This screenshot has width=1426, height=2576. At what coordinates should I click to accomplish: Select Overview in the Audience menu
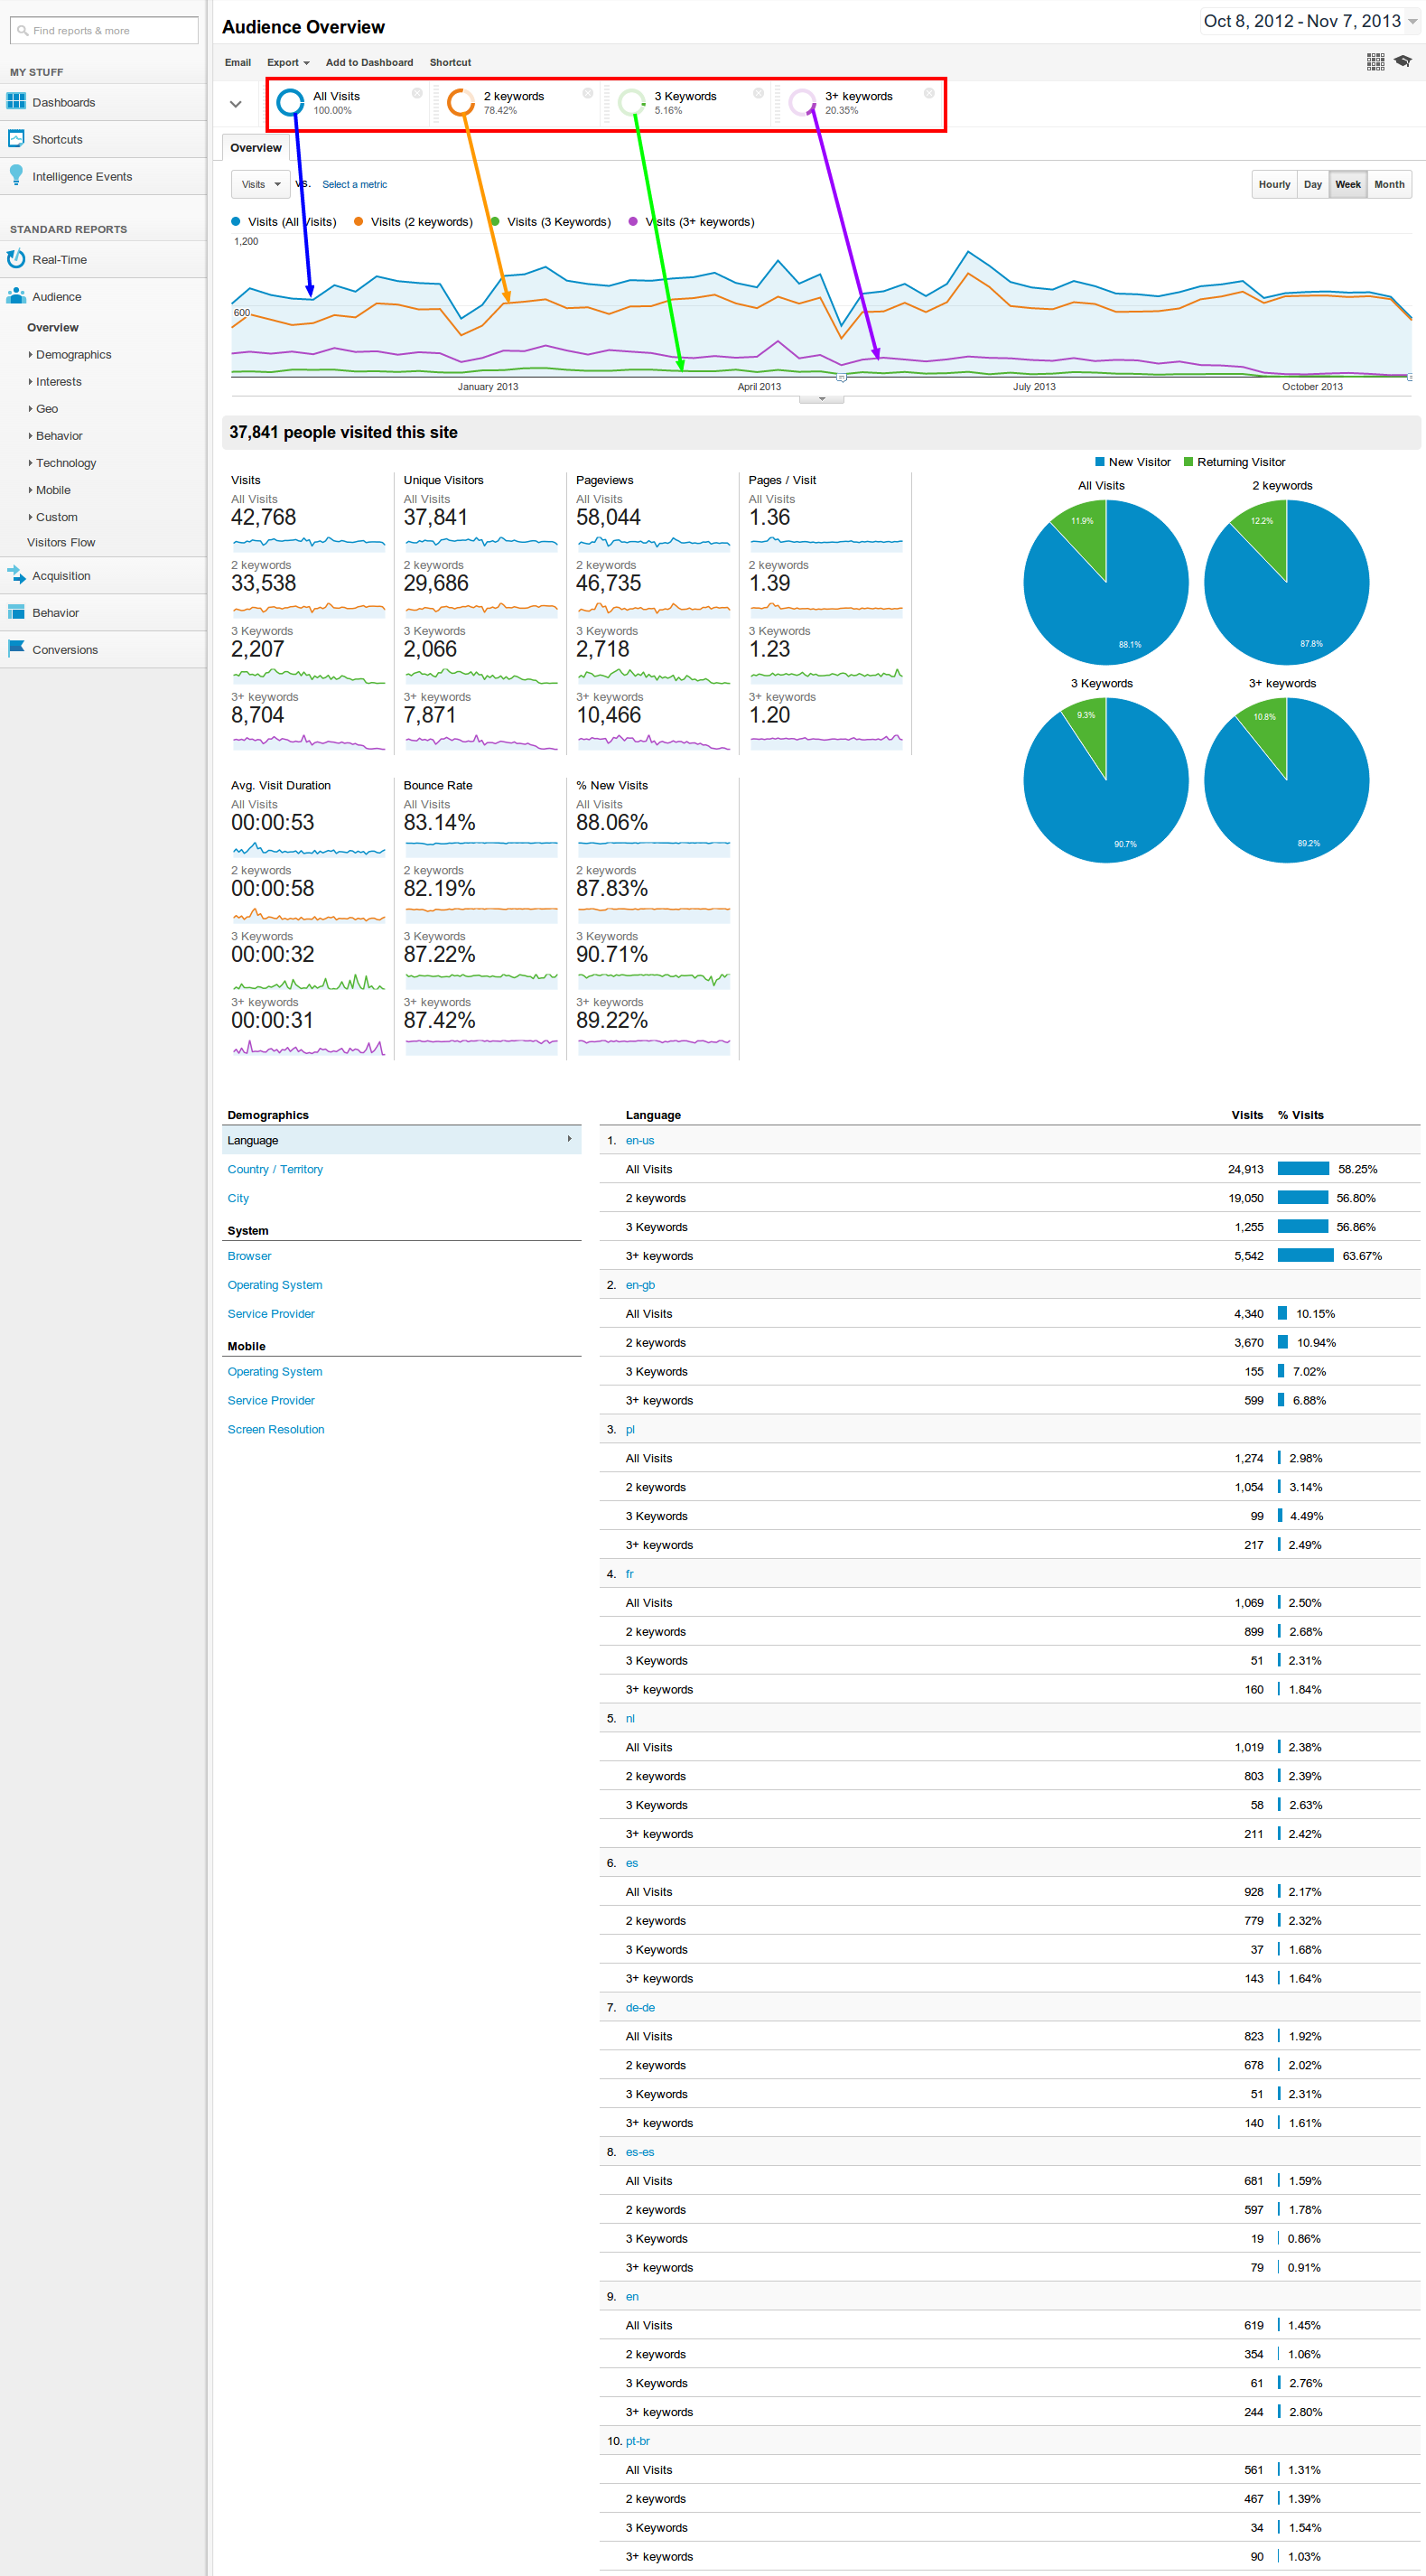[53, 327]
